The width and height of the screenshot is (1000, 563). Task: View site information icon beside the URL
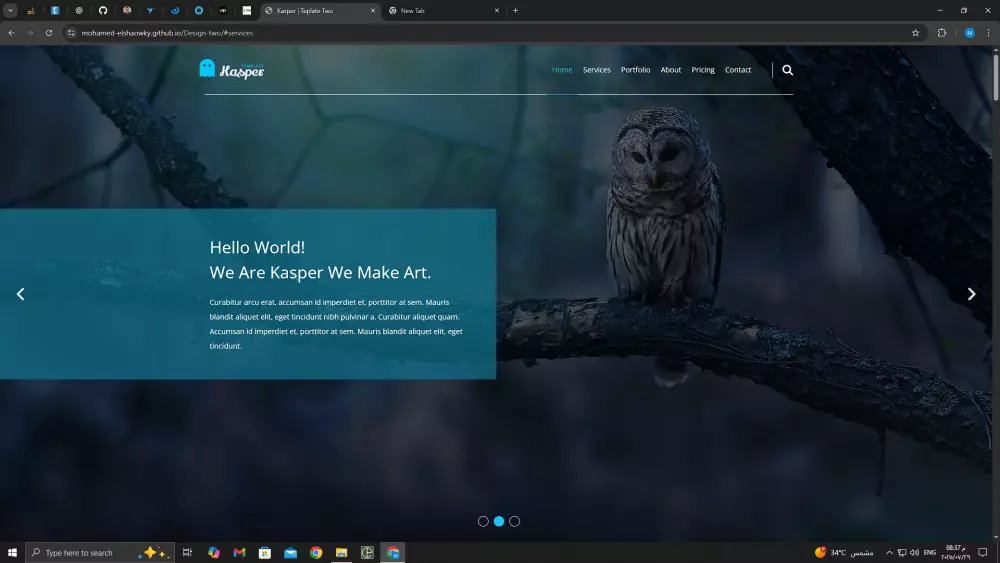point(71,33)
